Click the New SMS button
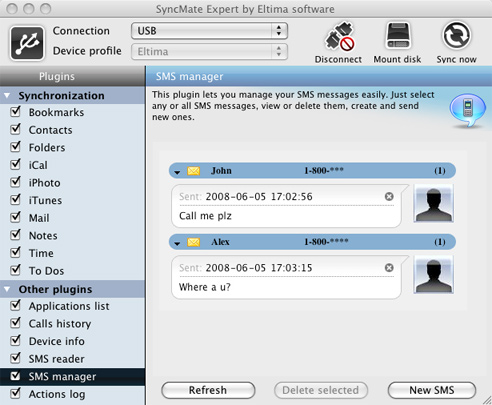Screen dimensions: 492x405 point(432,390)
